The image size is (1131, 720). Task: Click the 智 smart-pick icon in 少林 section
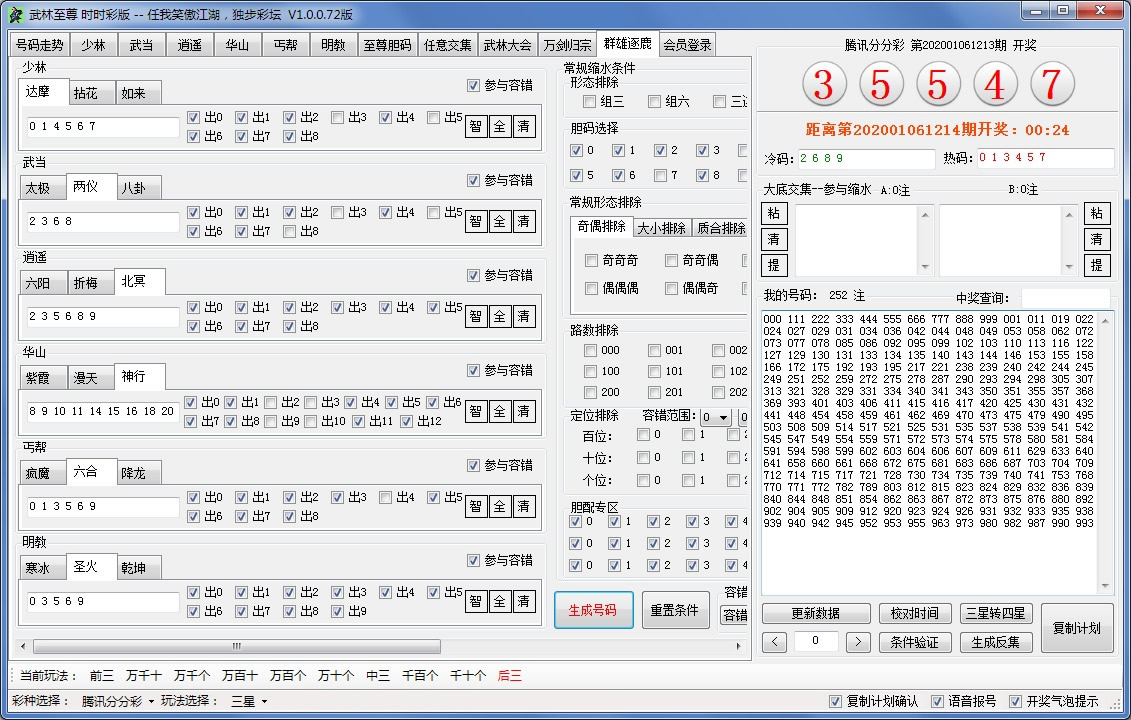click(x=476, y=125)
